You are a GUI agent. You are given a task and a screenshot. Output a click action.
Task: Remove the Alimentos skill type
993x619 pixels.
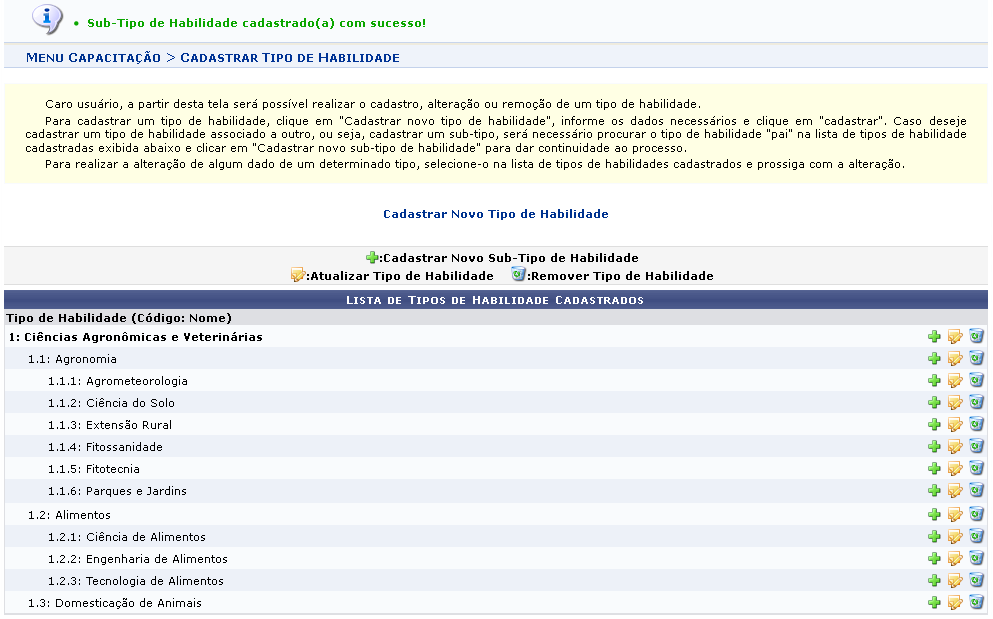click(976, 514)
